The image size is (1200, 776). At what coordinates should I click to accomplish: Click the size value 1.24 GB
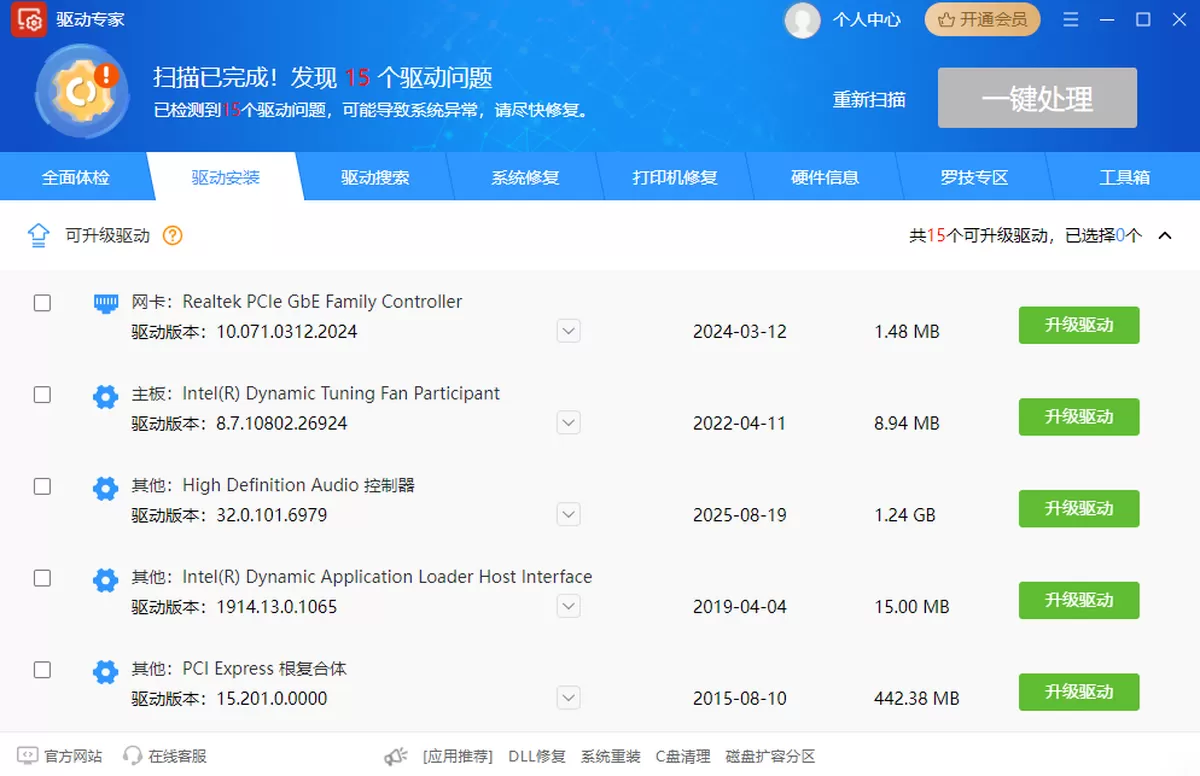pyautogui.click(x=905, y=515)
